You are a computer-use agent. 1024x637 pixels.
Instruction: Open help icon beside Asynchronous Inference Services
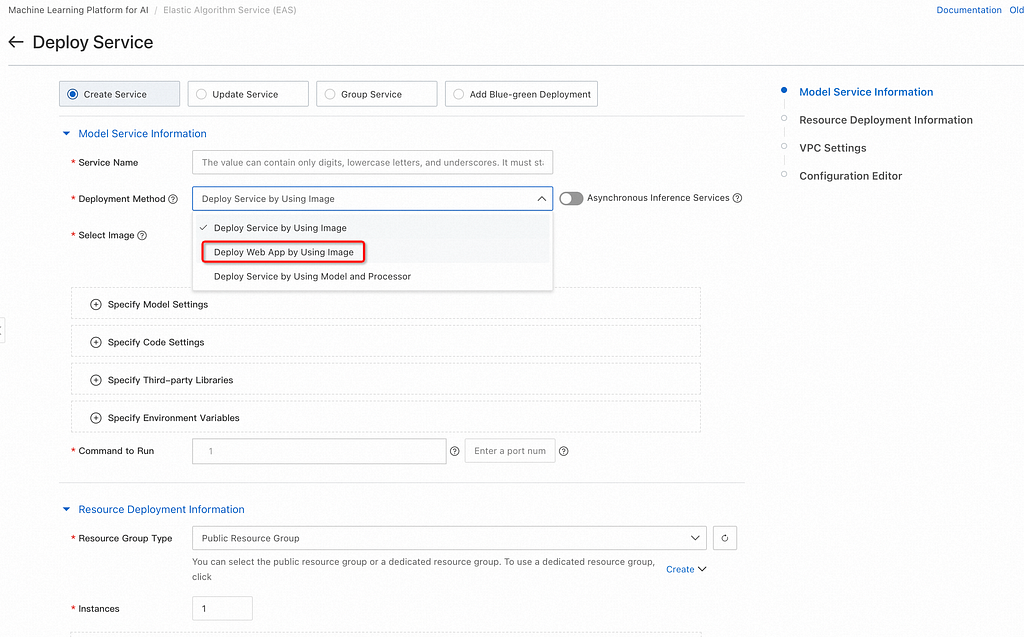(x=737, y=198)
